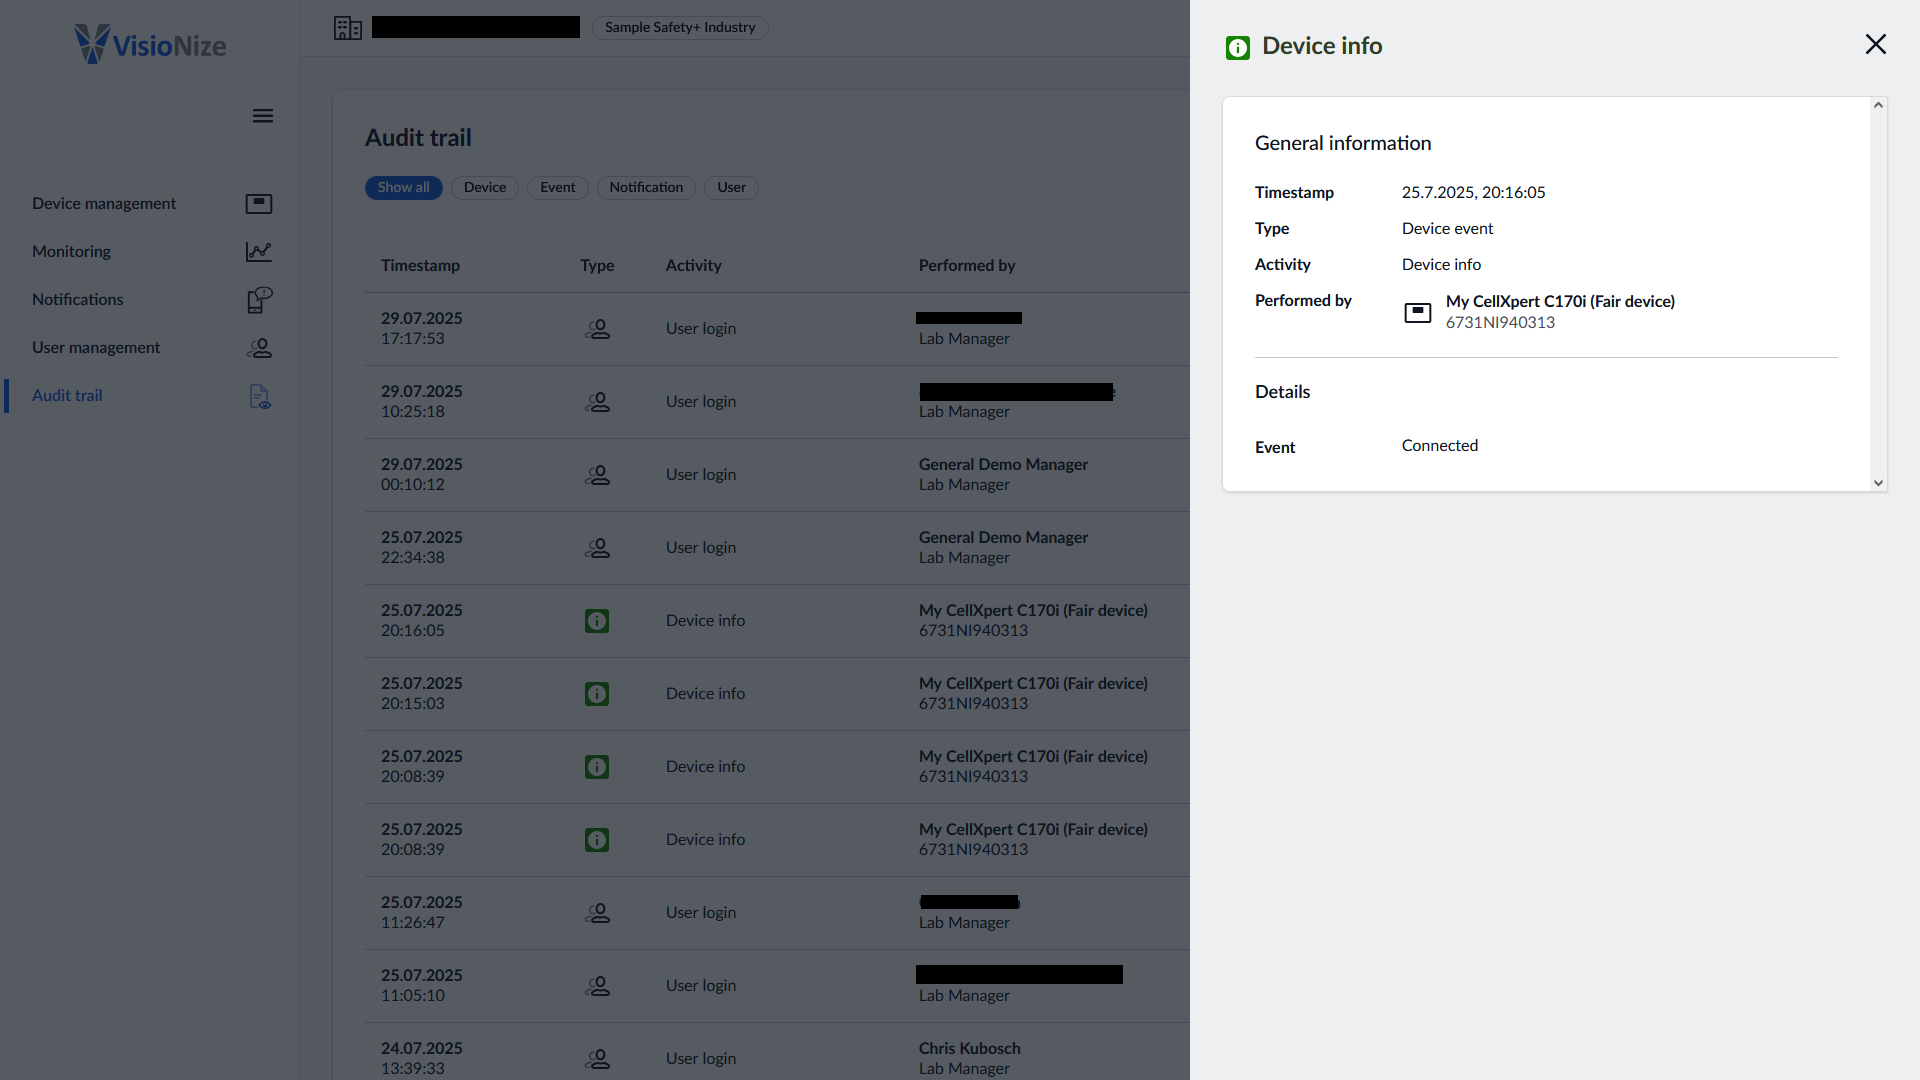Open the Sample Safety+ Industry label
The width and height of the screenshot is (1920, 1080).
tap(680, 27)
